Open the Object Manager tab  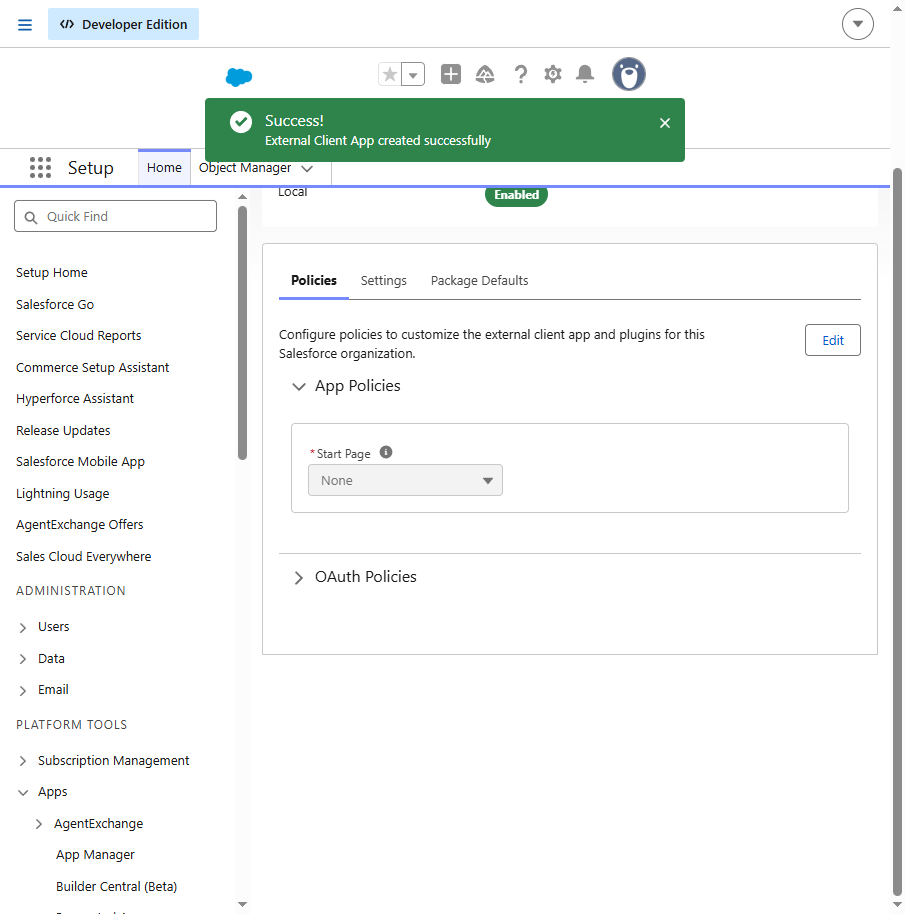click(245, 168)
